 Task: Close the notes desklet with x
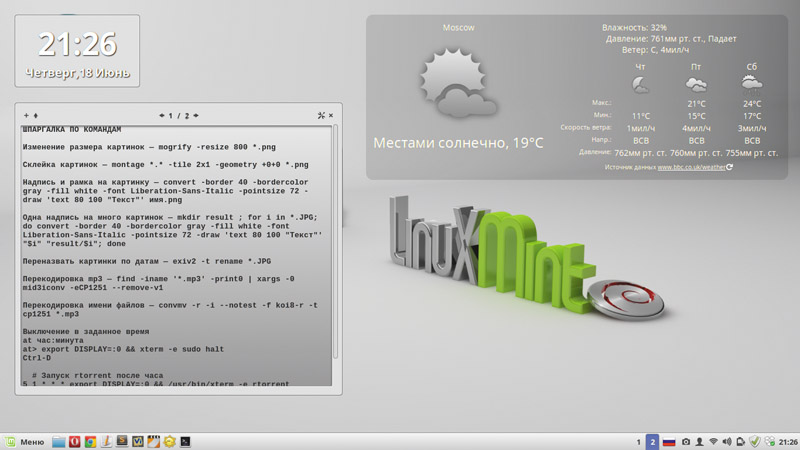331,116
